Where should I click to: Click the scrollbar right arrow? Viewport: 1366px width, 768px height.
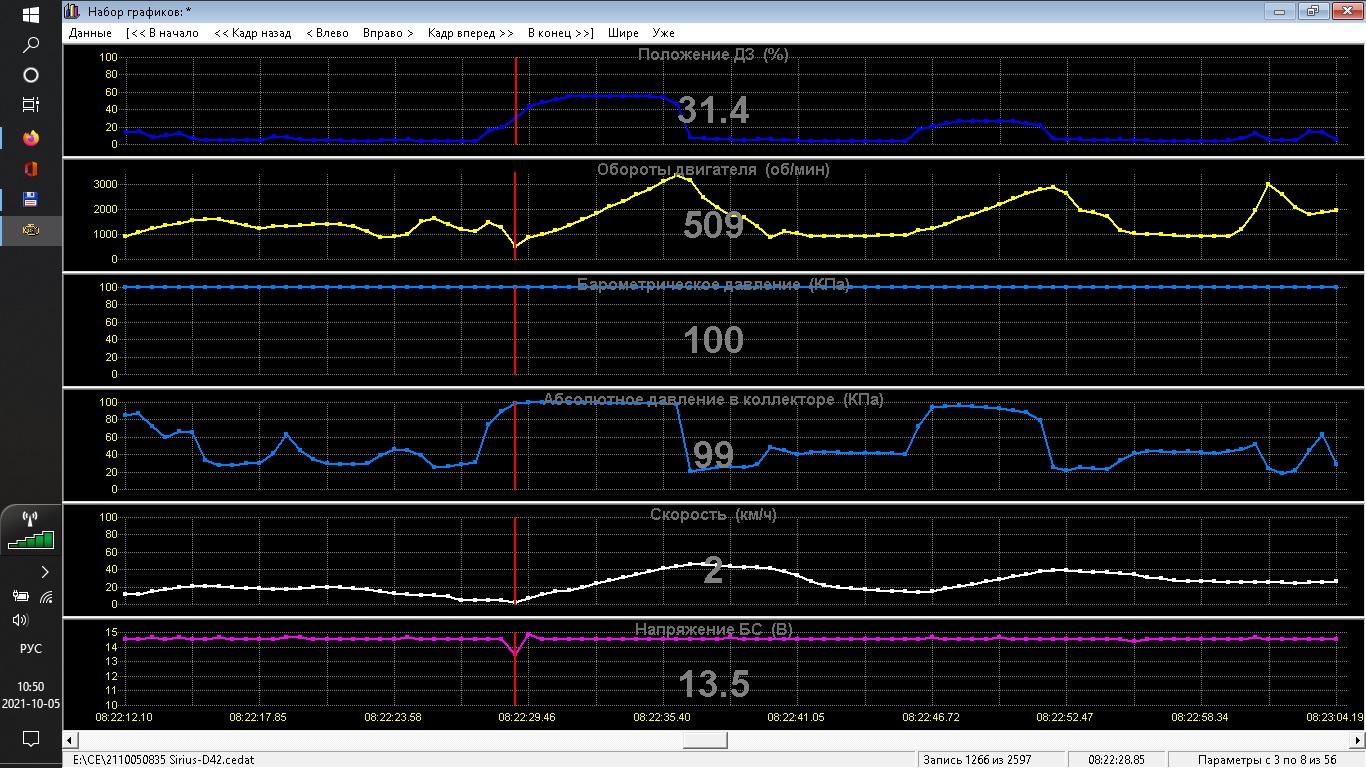click(x=1357, y=740)
